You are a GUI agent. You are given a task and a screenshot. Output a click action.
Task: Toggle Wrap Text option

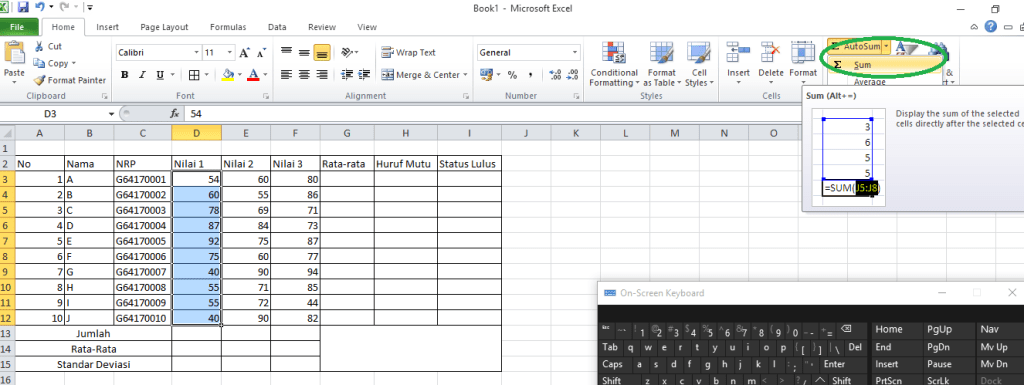tap(409, 53)
